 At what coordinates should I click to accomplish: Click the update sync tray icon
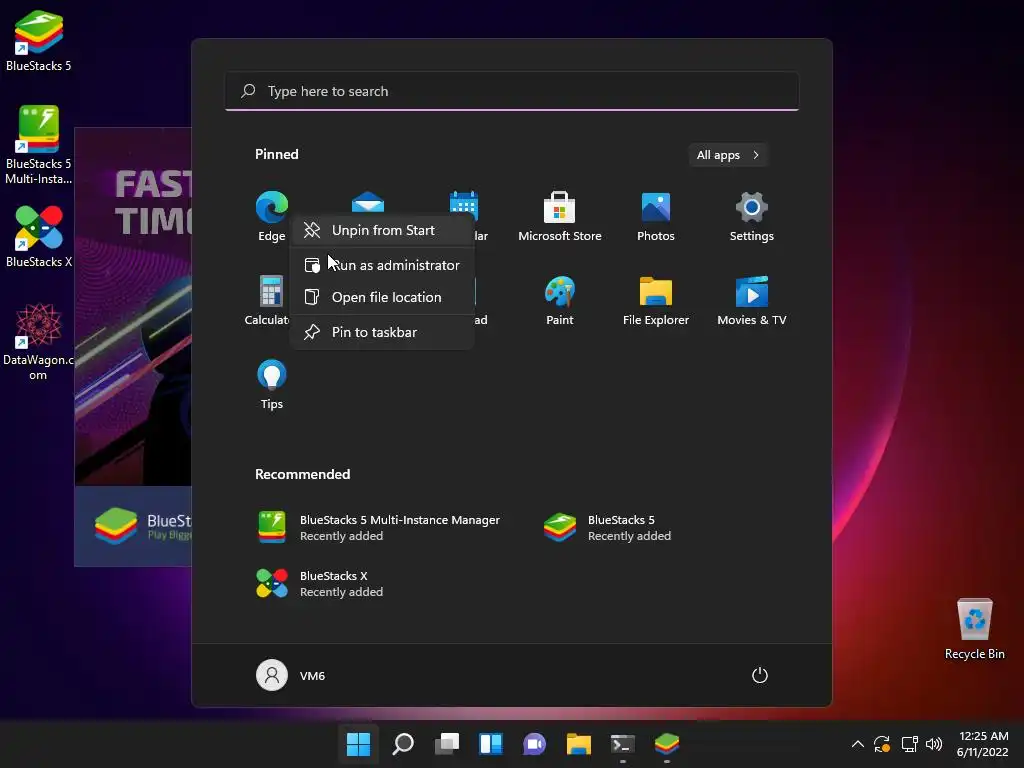(882, 744)
